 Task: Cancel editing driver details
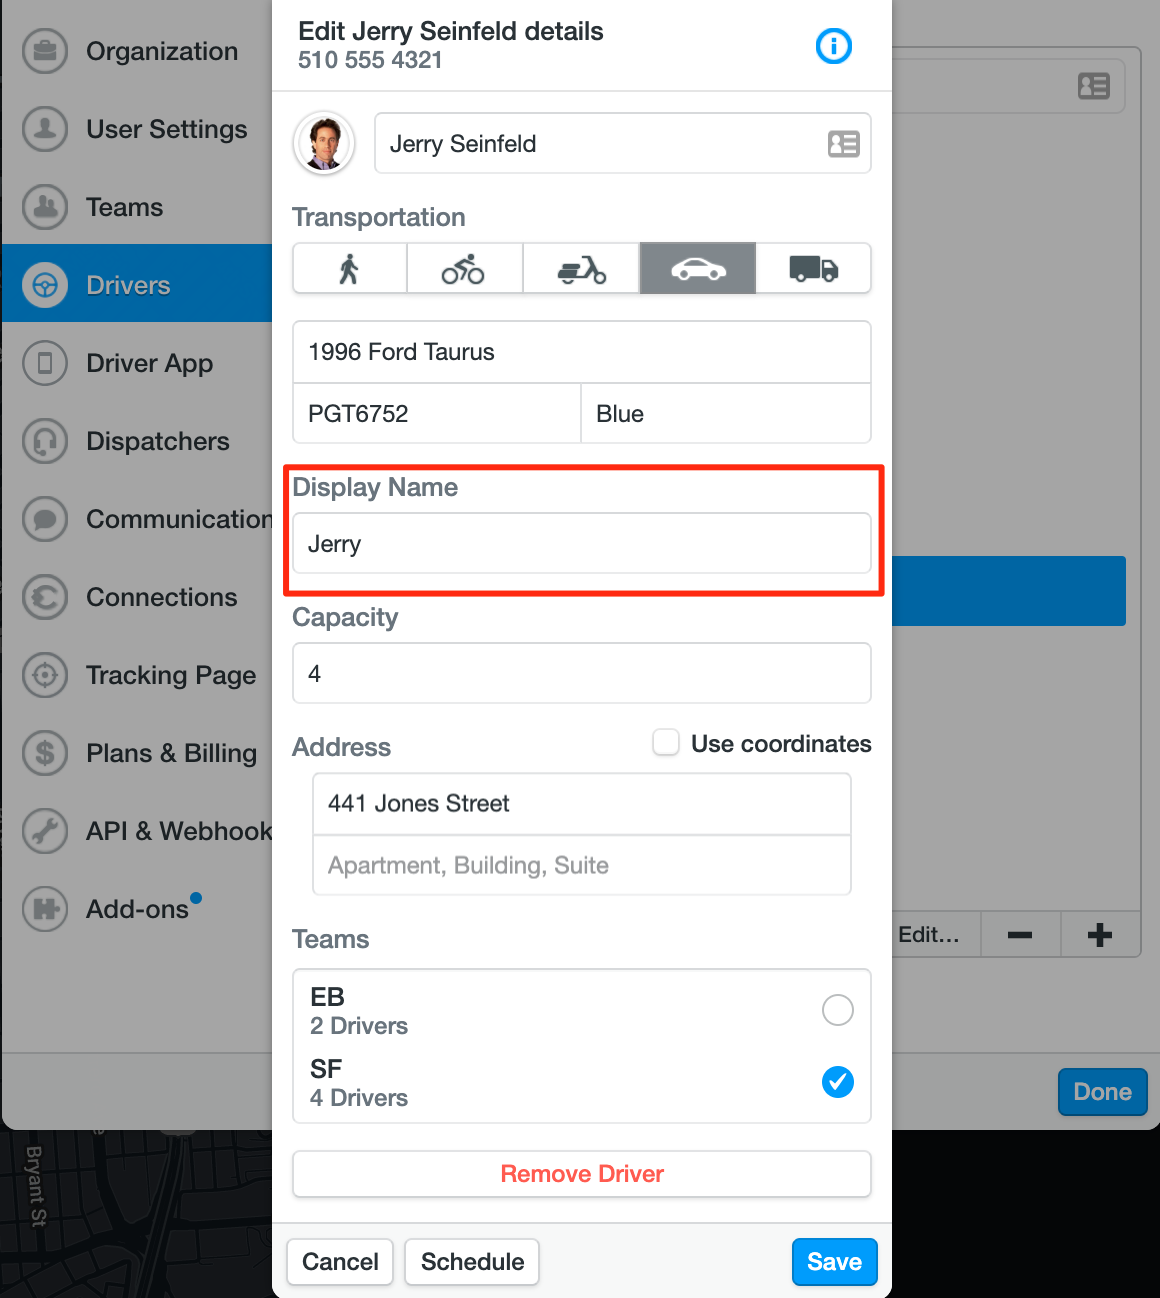[x=340, y=1262]
